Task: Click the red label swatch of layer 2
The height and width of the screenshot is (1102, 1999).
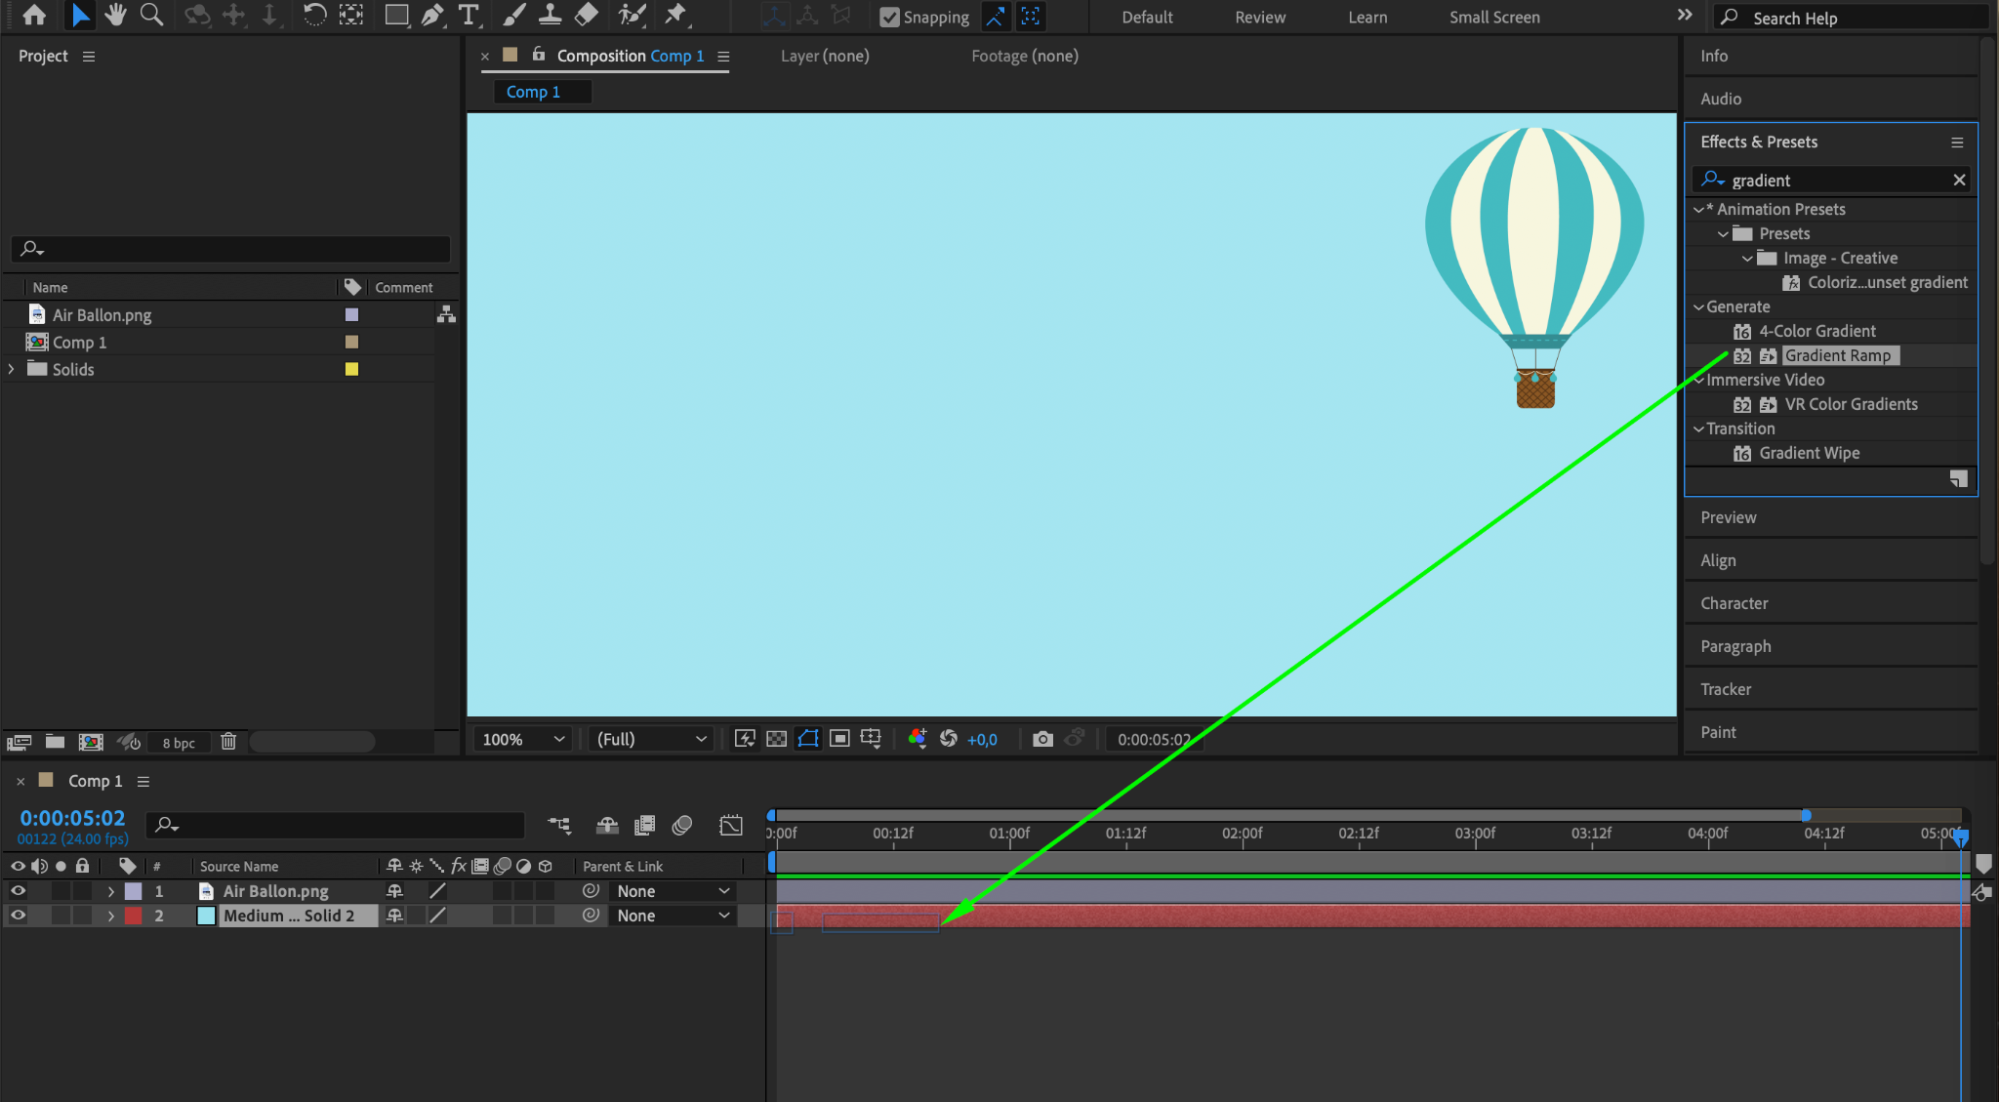Action: (x=133, y=915)
